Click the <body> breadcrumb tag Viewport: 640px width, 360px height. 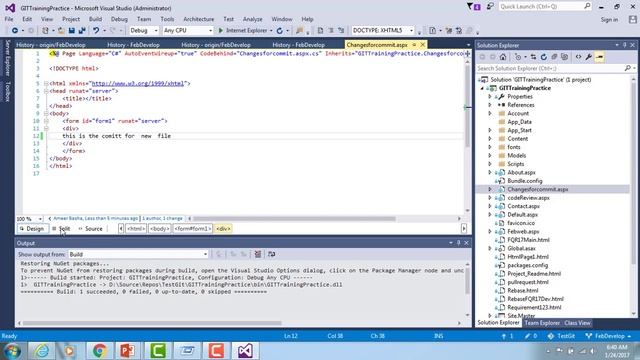[x=159, y=229]
